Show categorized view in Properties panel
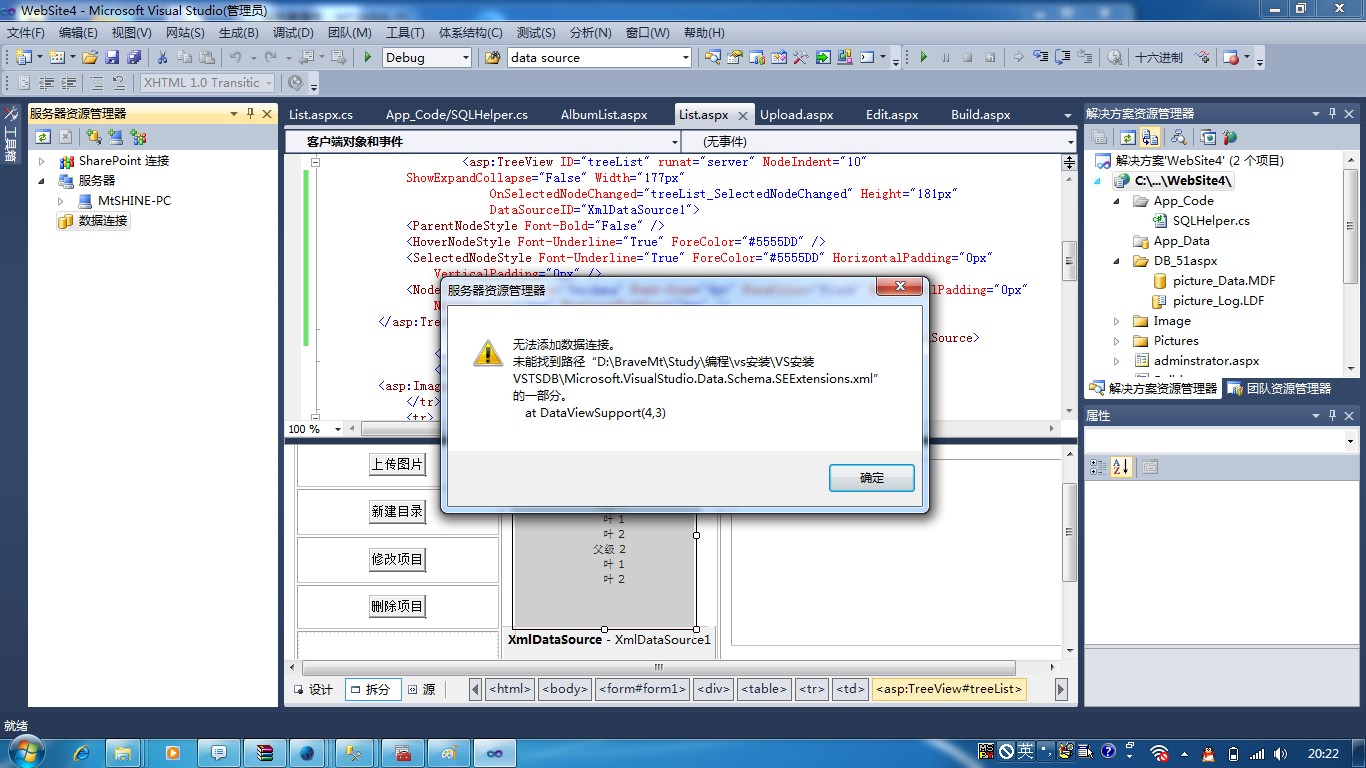The image size is (1366, 768). tap(1097, 467)
